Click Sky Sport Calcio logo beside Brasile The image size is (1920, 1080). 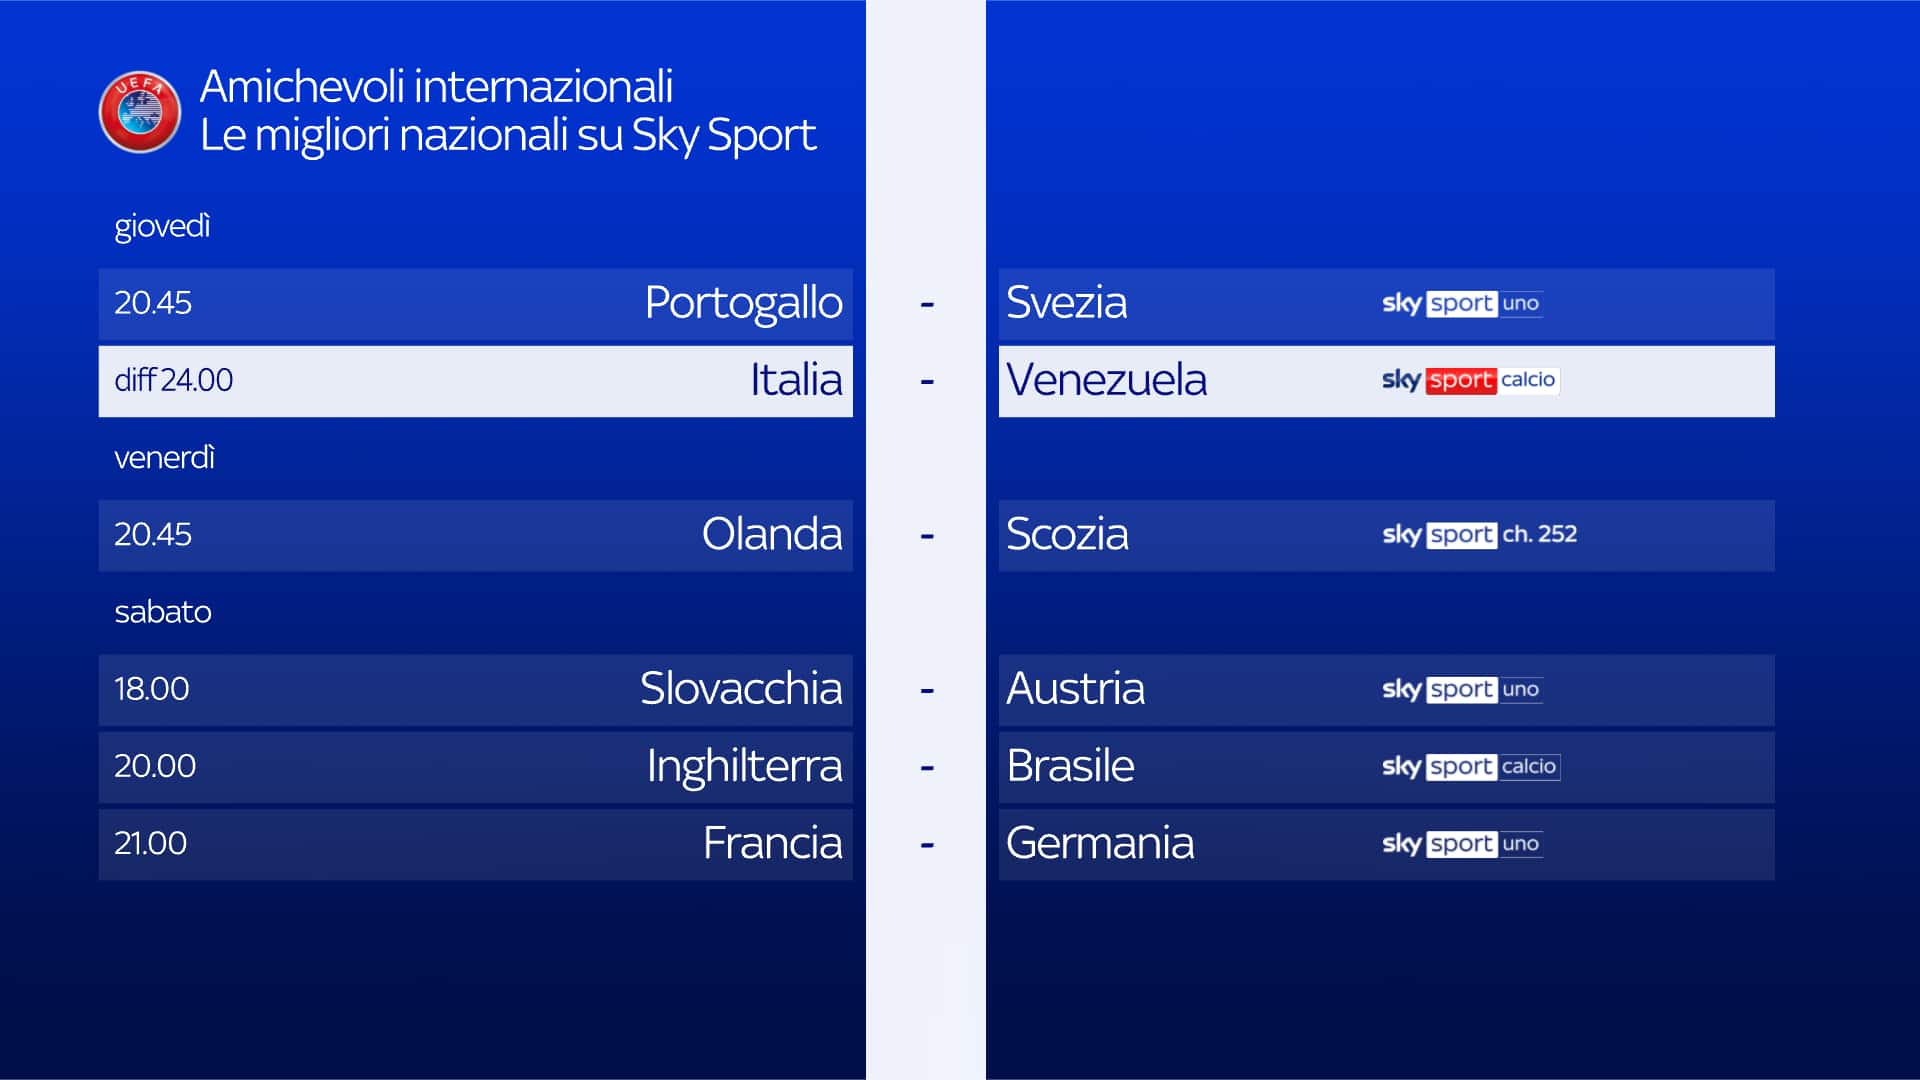[x=1470, y=766]
